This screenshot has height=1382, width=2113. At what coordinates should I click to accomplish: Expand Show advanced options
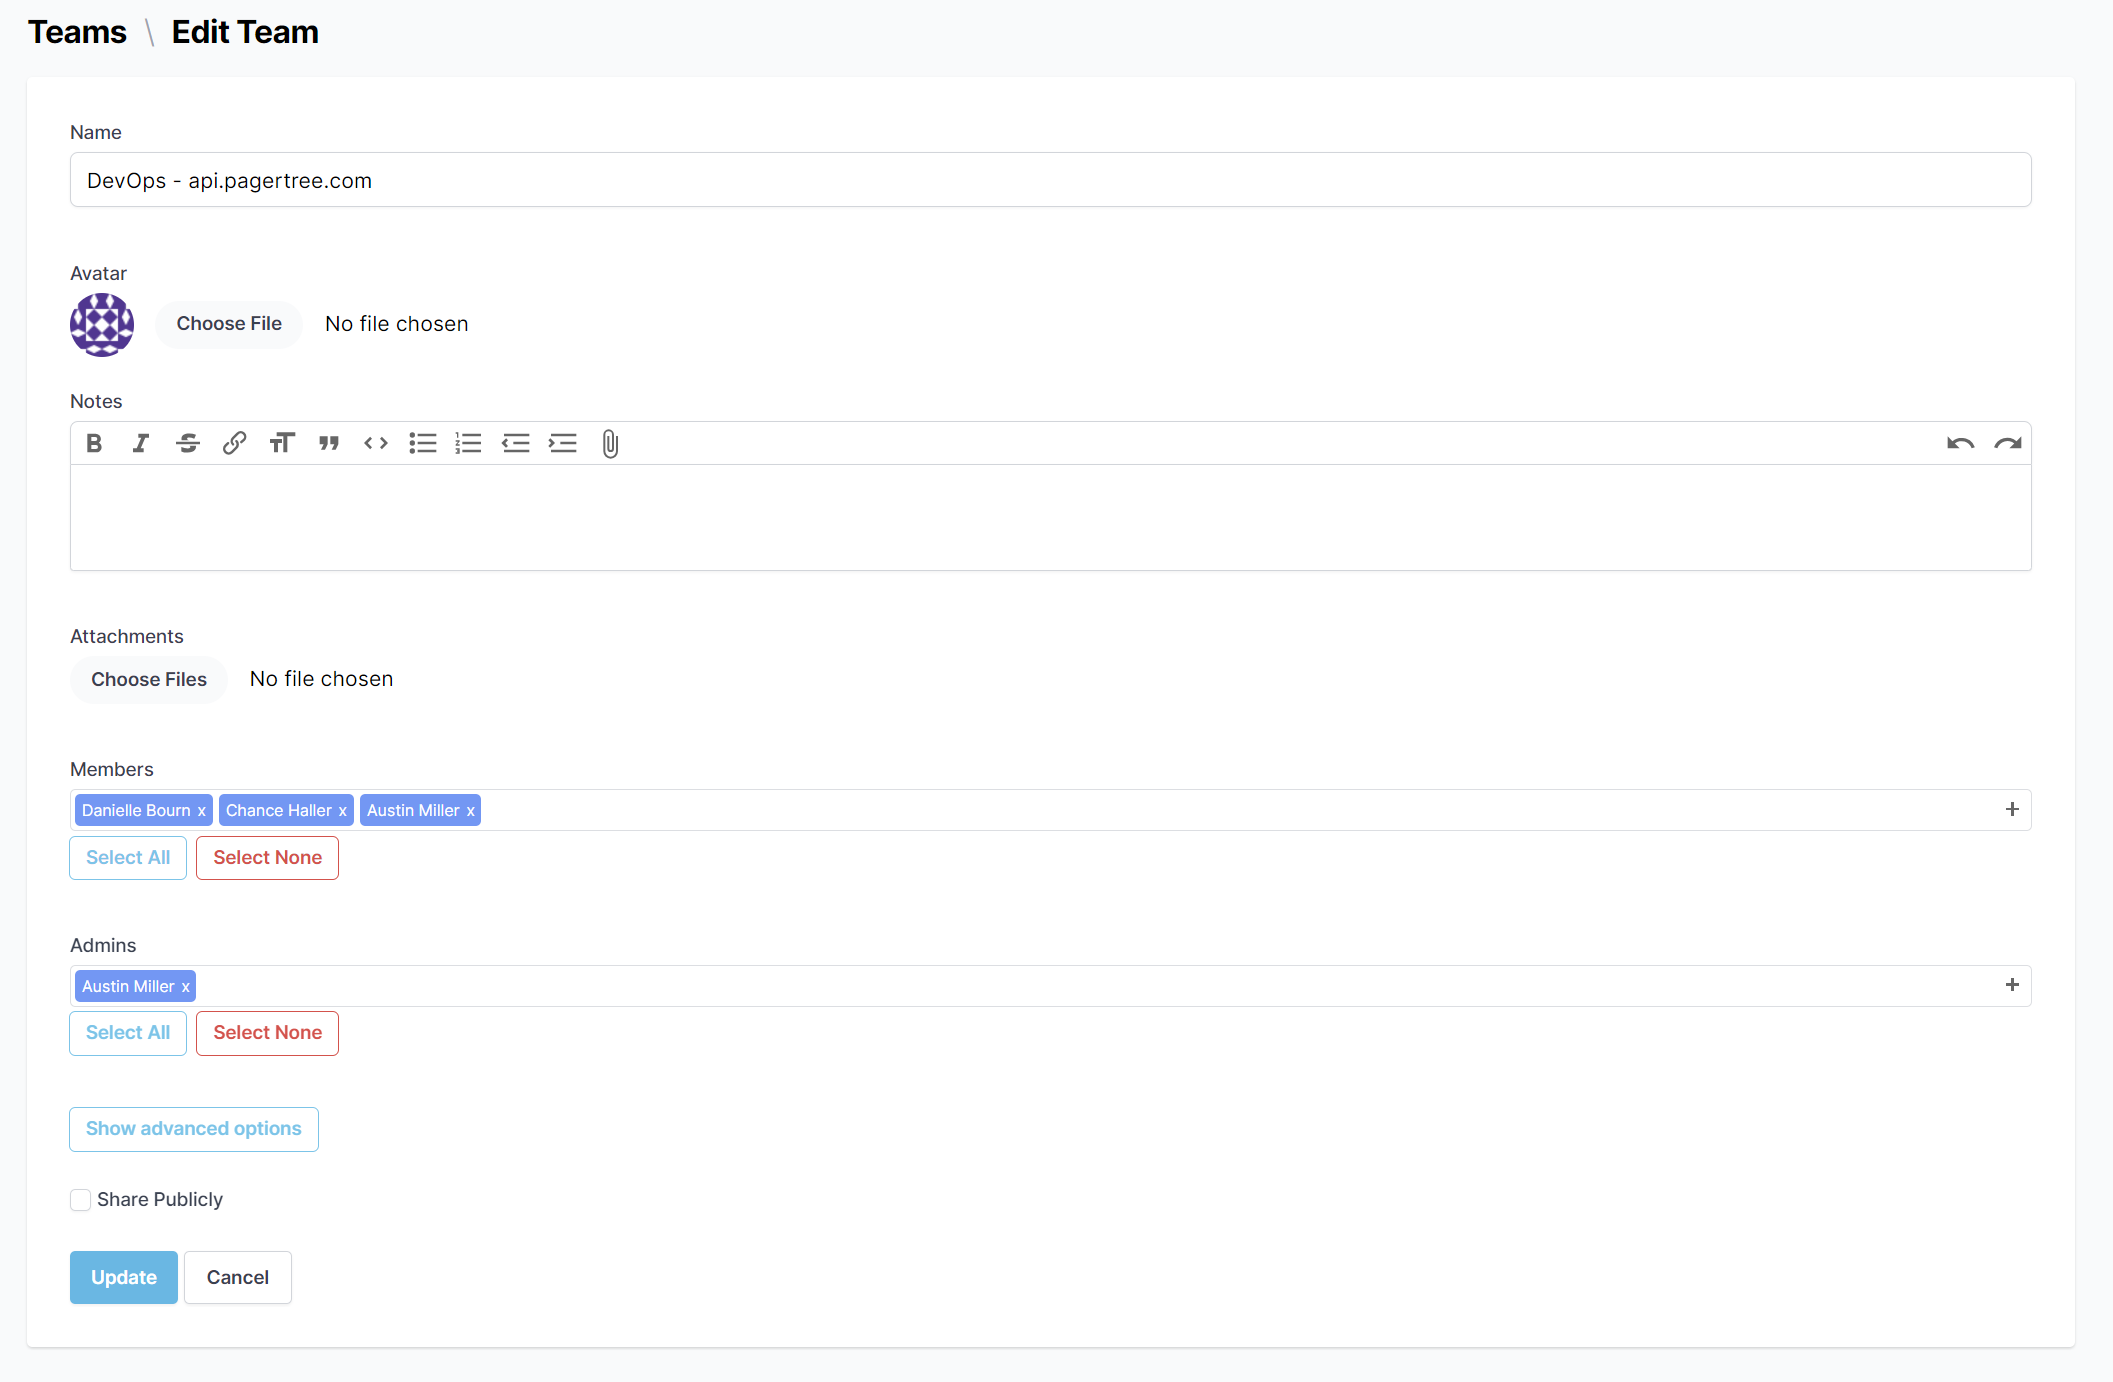[x=193, y=1128]
